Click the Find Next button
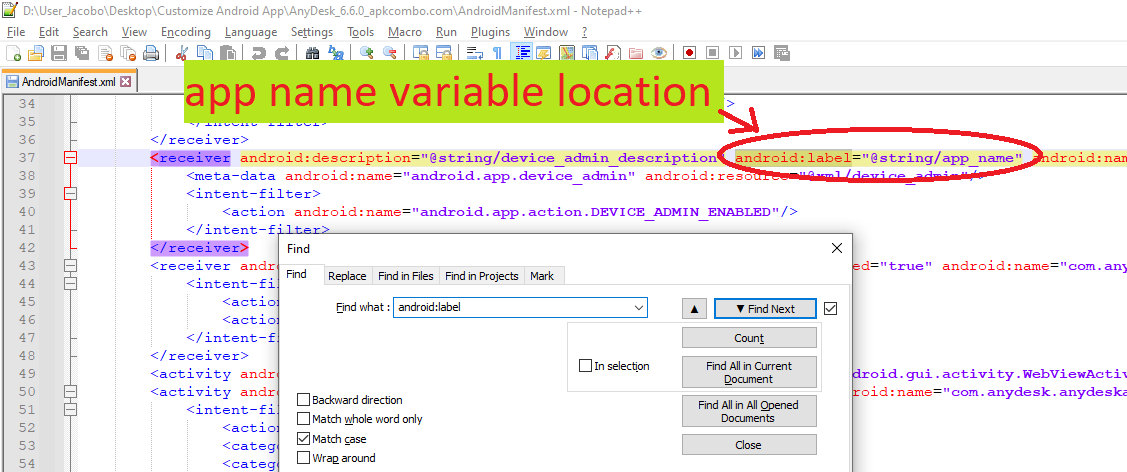The width and height of the screenshot is (1127, 472). (x=765, y=309)
